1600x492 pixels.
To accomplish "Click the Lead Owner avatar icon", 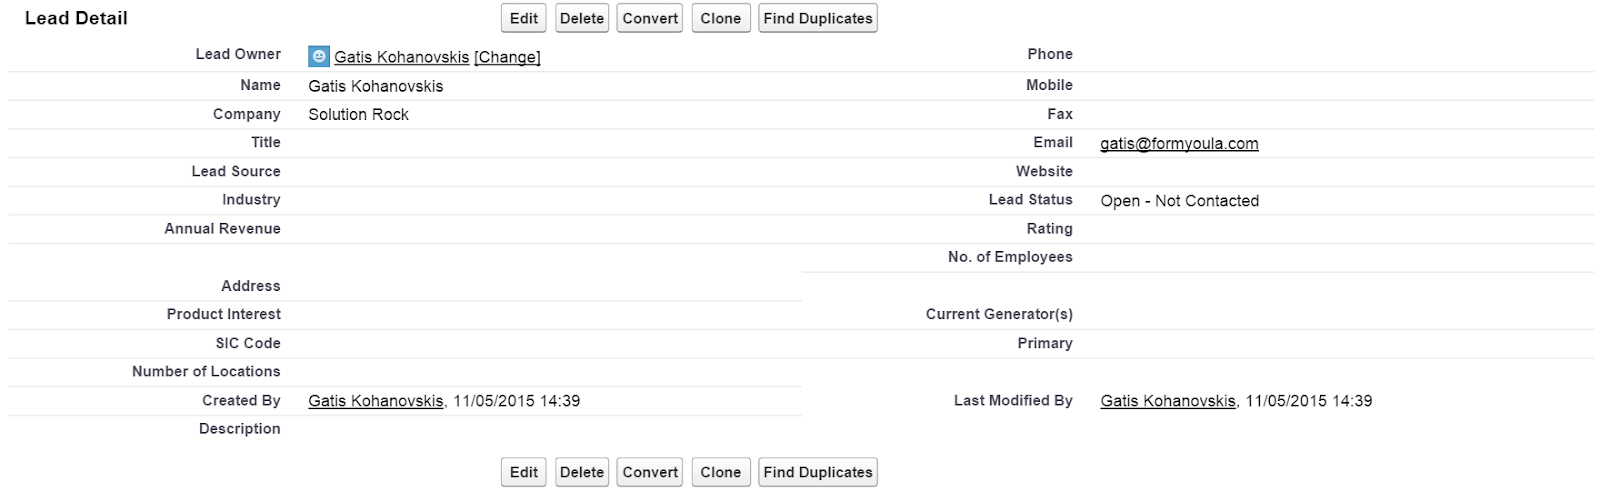I will 318,57.
